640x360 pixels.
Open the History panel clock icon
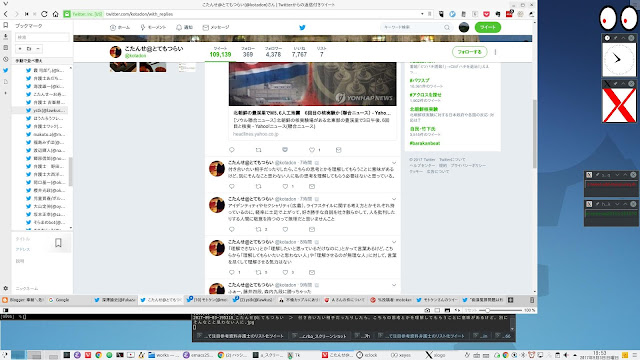(x=5, y=59)
